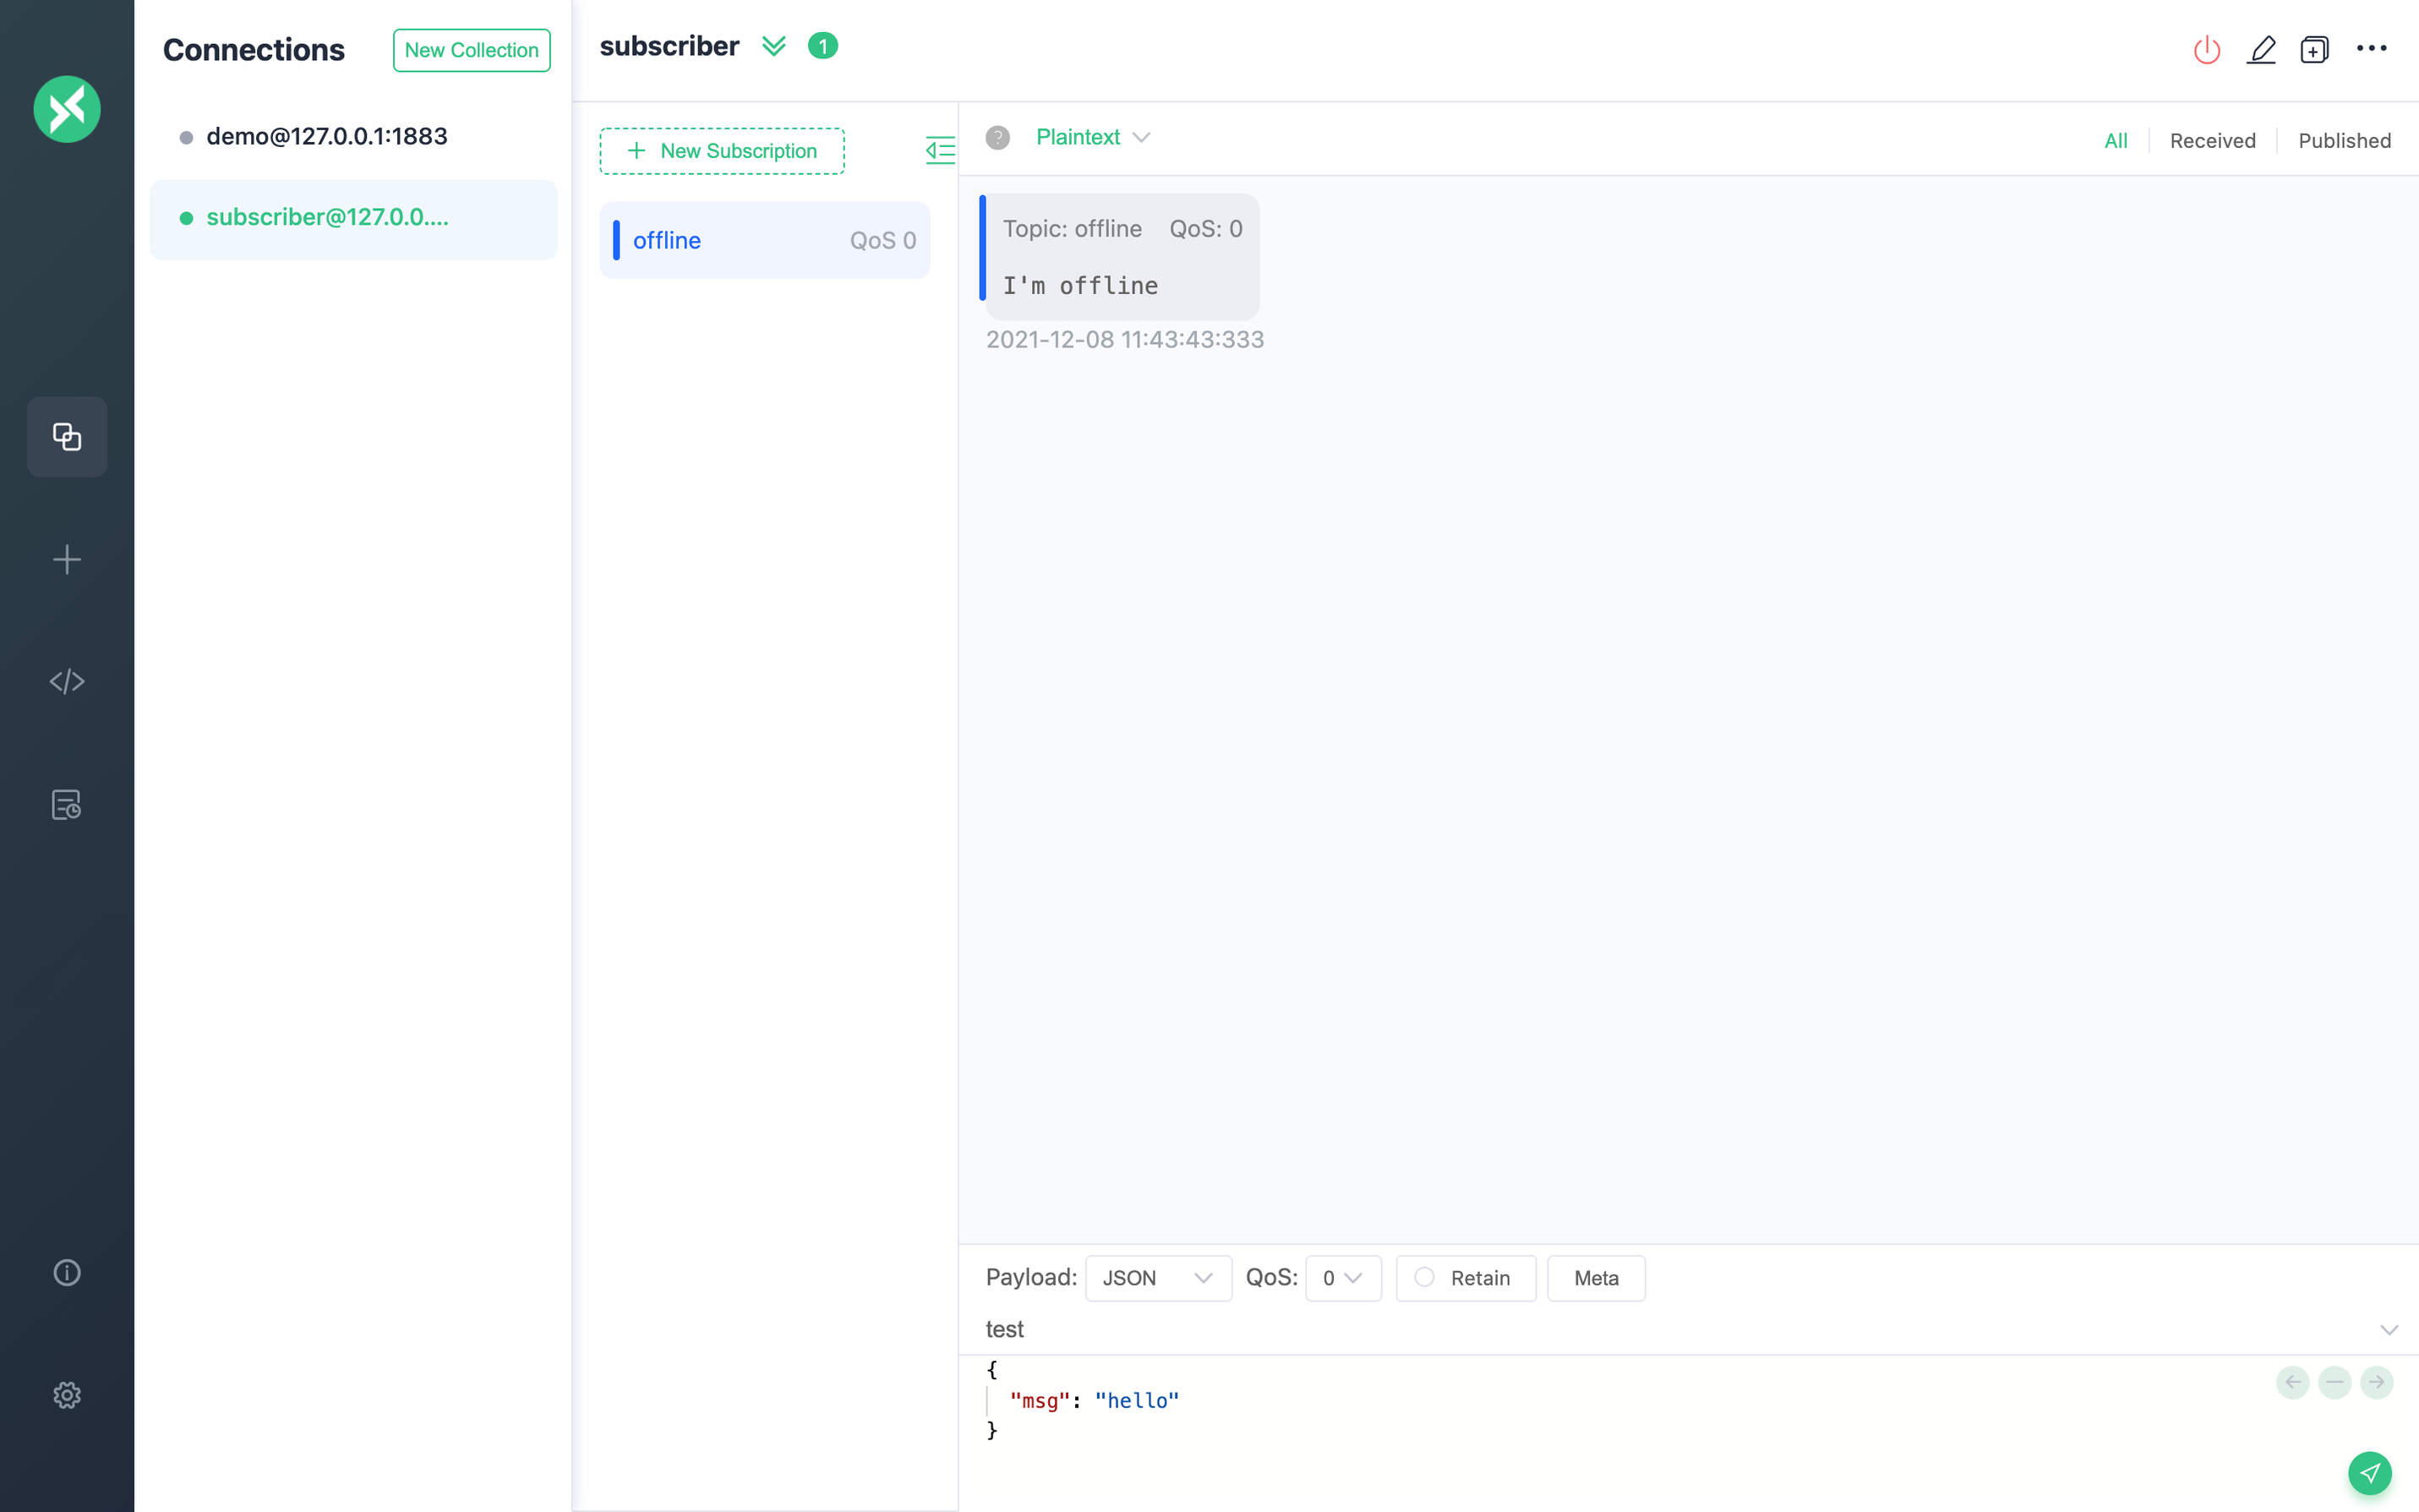
Task: Switch to the Published messages tab
Action: [x=2343, y=141]
